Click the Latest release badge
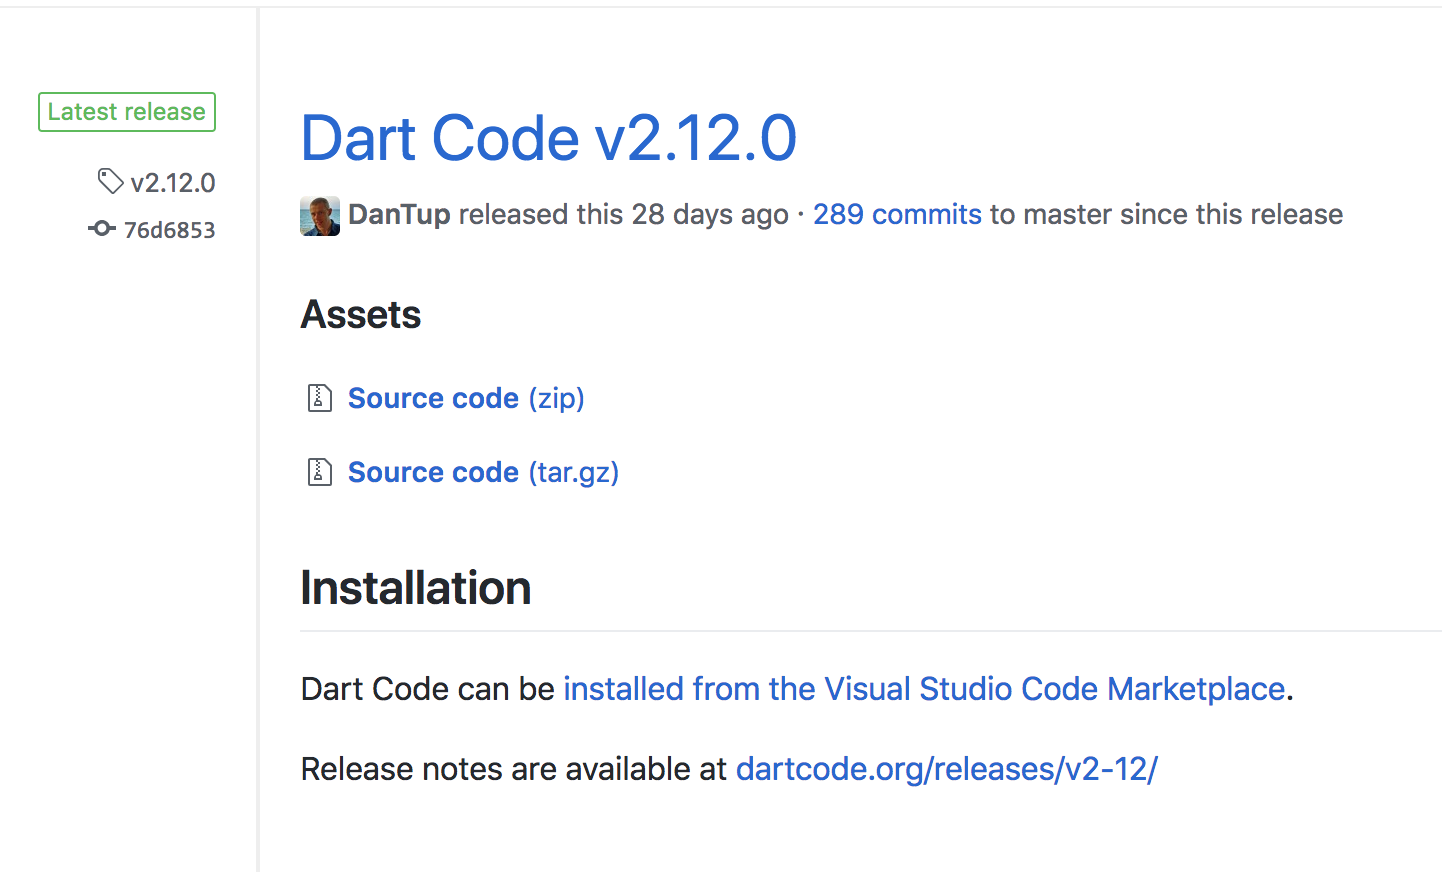The width and height of the screenshot is (1442, 888). tap(127, 112)
